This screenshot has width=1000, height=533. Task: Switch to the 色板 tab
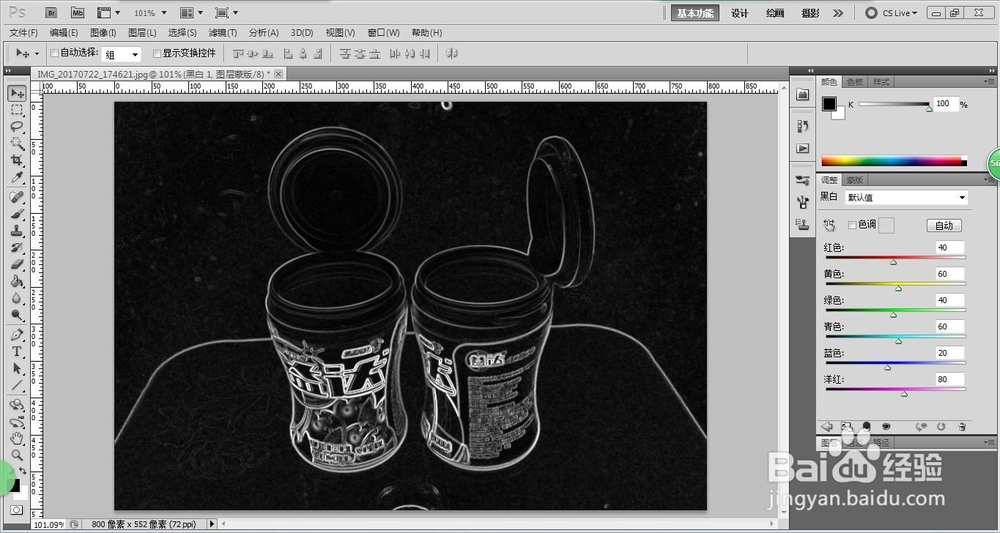coord(854,82)
